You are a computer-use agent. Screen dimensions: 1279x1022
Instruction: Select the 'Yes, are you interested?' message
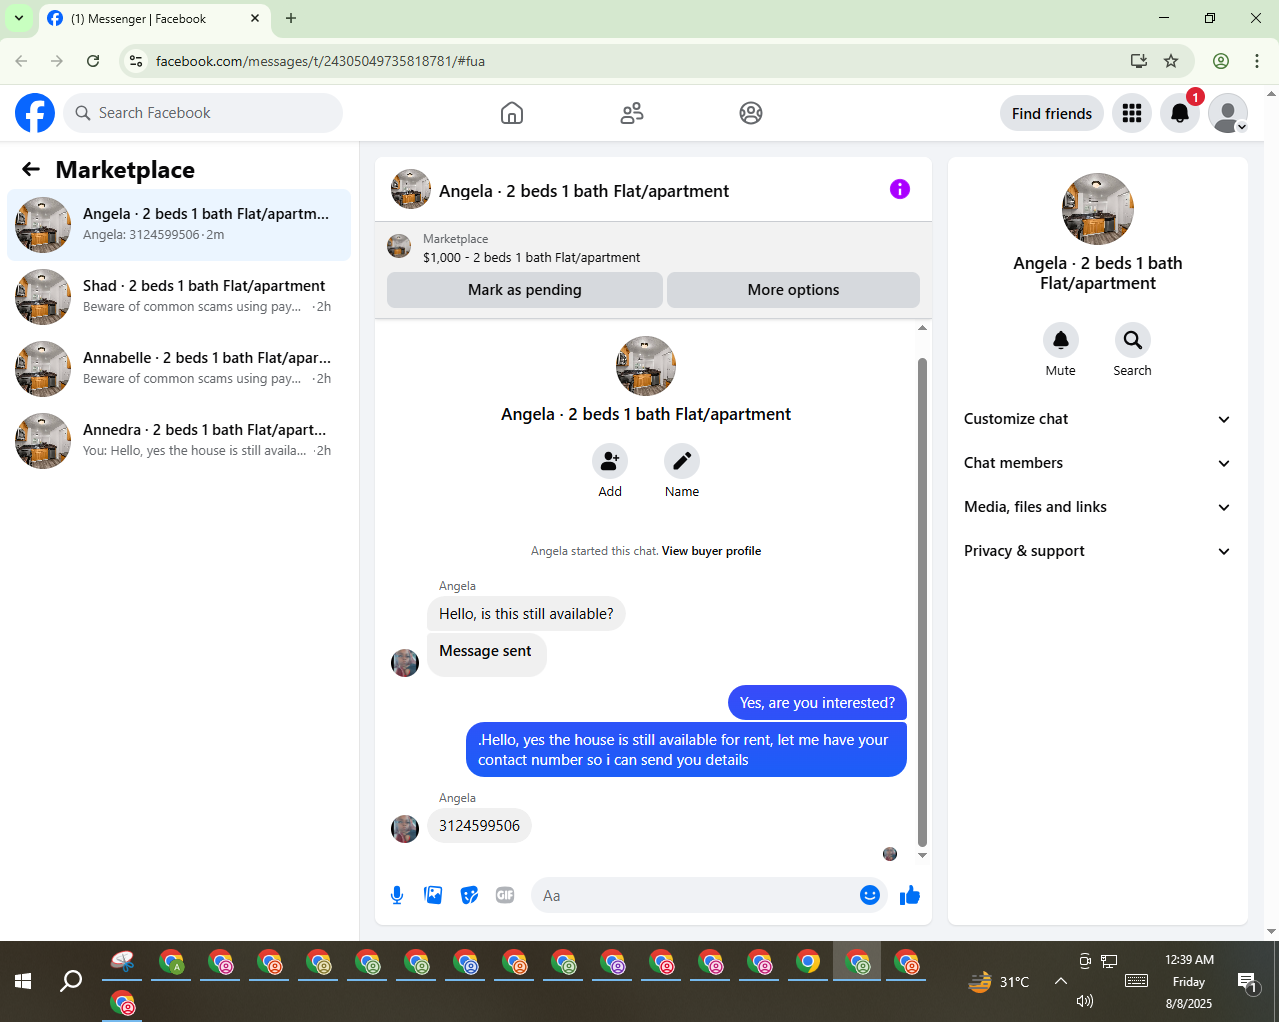click(817, 703)
